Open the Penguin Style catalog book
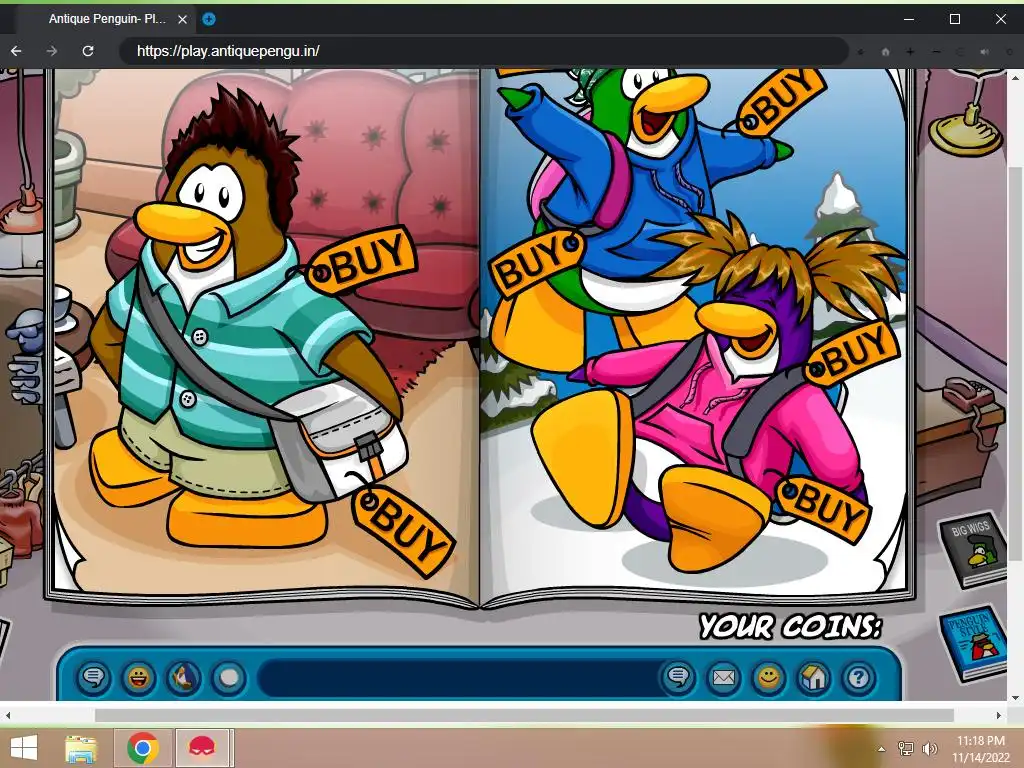 [974, 643]
